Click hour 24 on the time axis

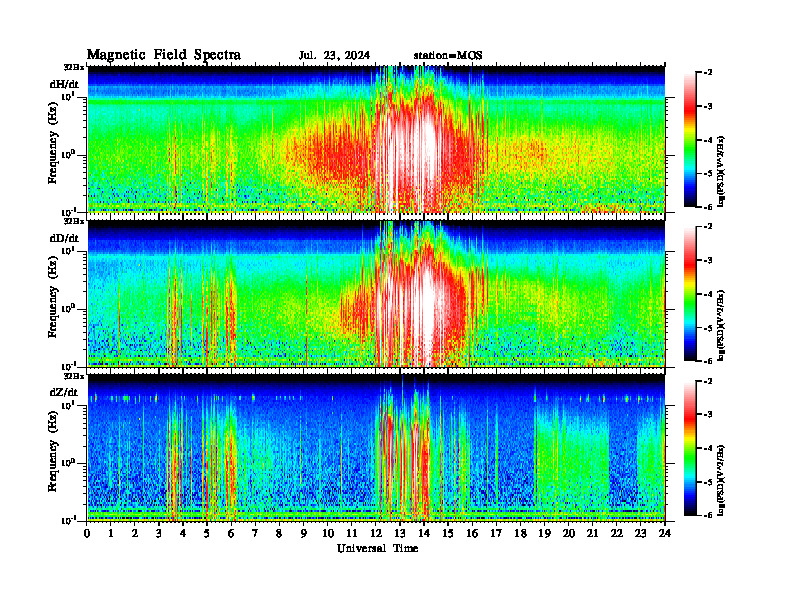tap(665, 533)
